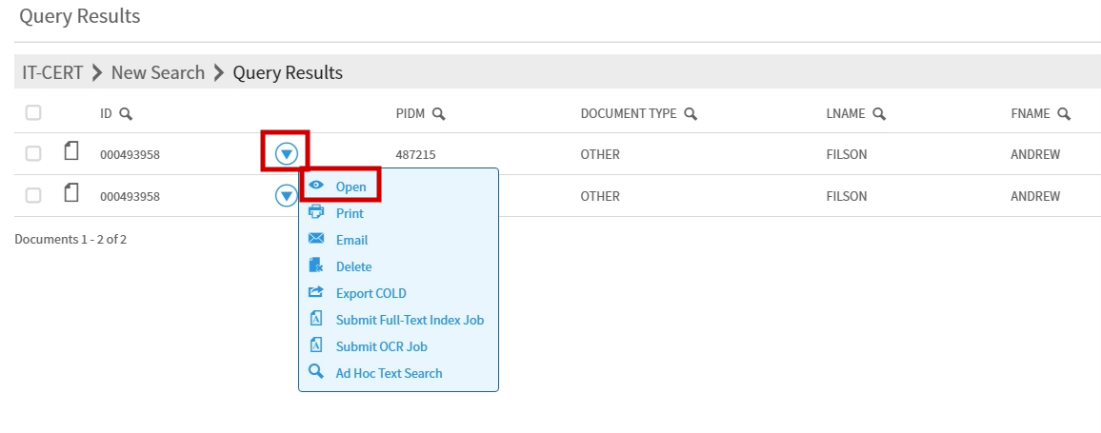Click the PIDM column search icon
The image size is (1101, 433).
tap(438, 114)
